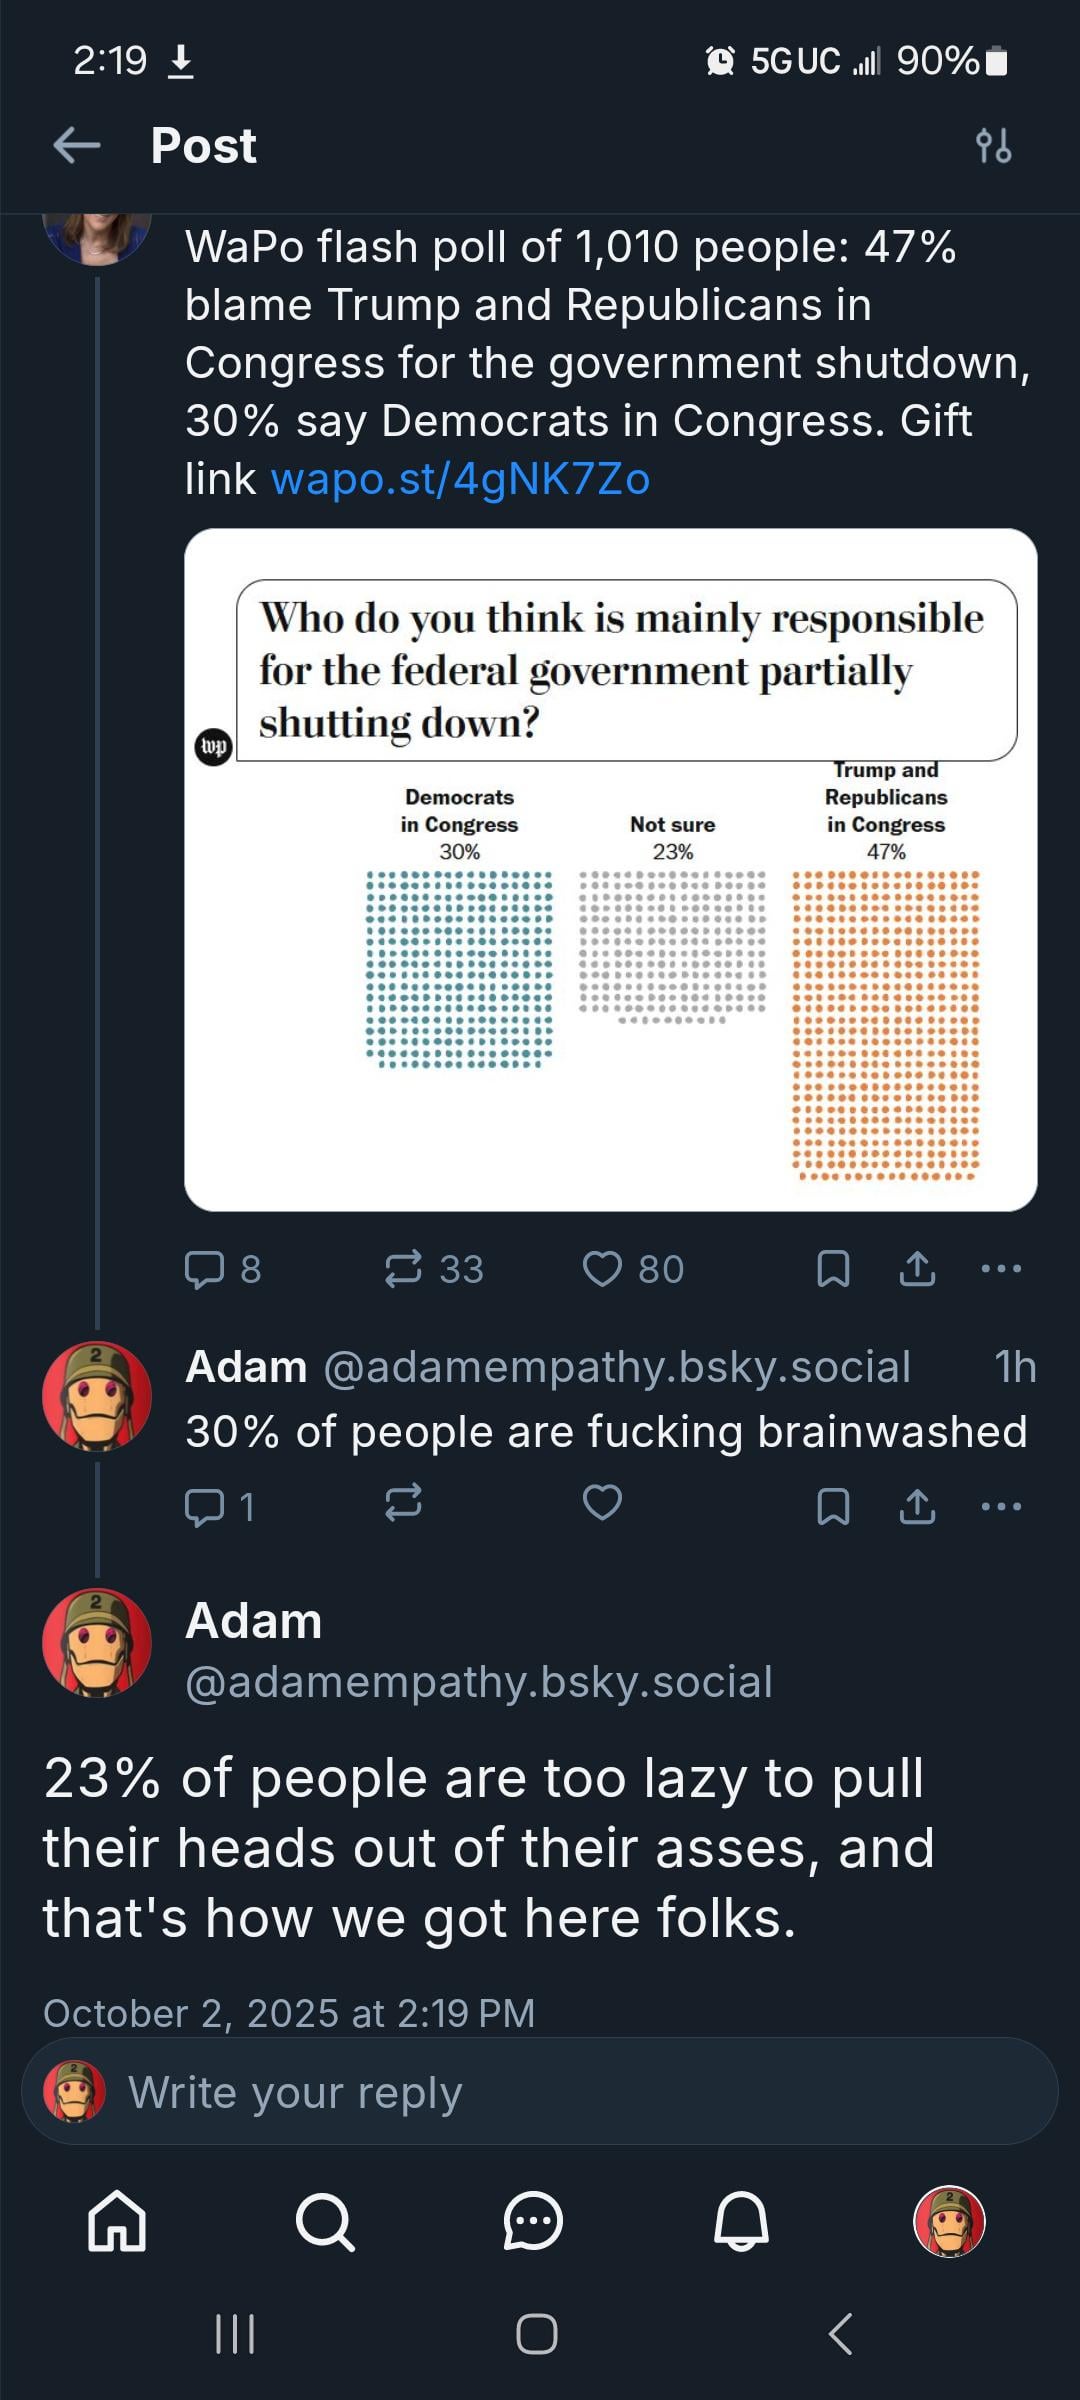Viewport: 1080px width, 2400px height.
Task: Share the WaPo poll post
Action: (917, 1269)
